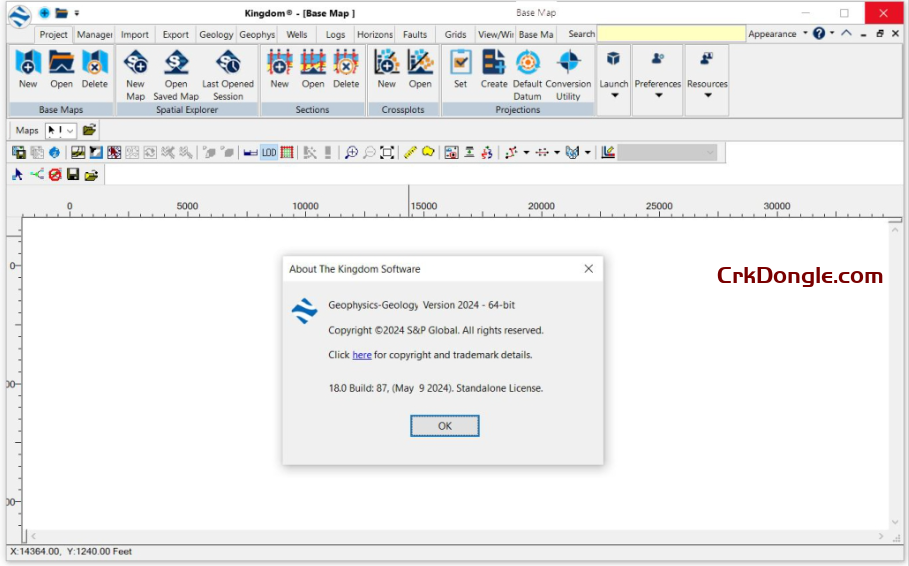The image size is (909, 566).
Task: Toggle the red grid display button
Action: [x=287, y=153]
